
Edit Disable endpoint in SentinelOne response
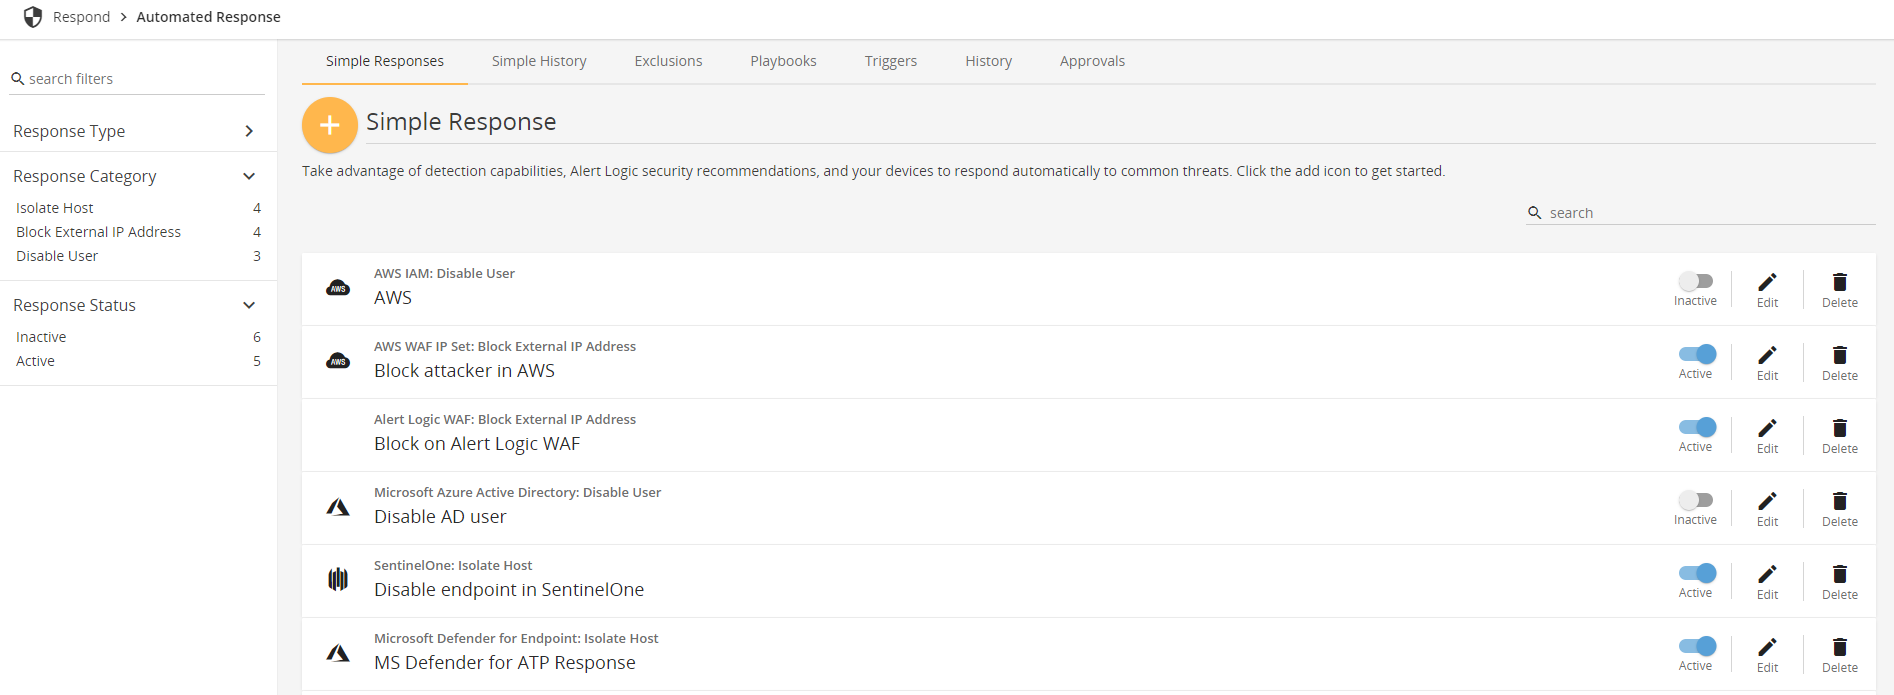point(1767,581)
